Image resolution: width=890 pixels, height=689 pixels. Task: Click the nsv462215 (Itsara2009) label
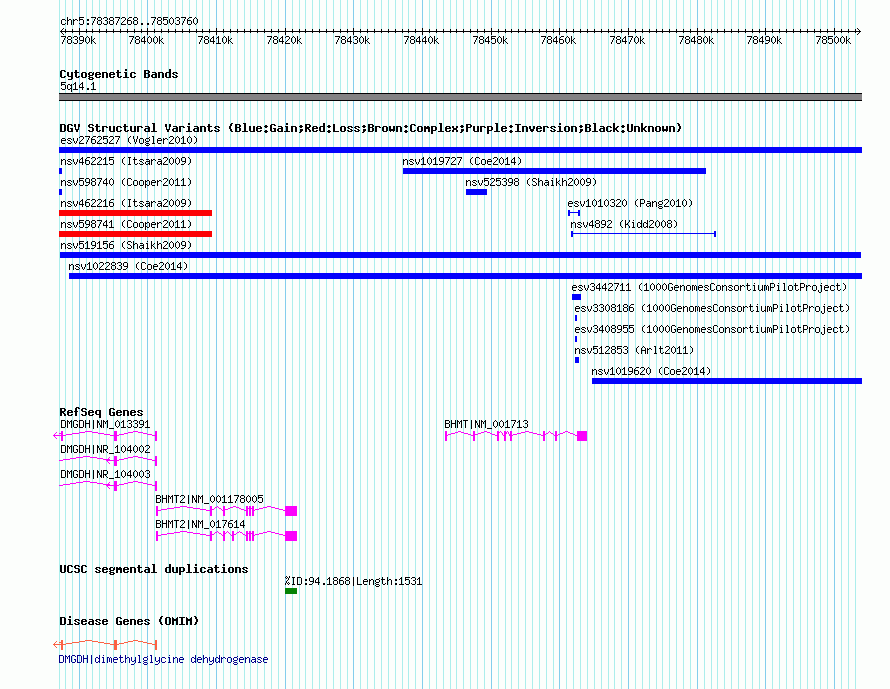point(126,161)
